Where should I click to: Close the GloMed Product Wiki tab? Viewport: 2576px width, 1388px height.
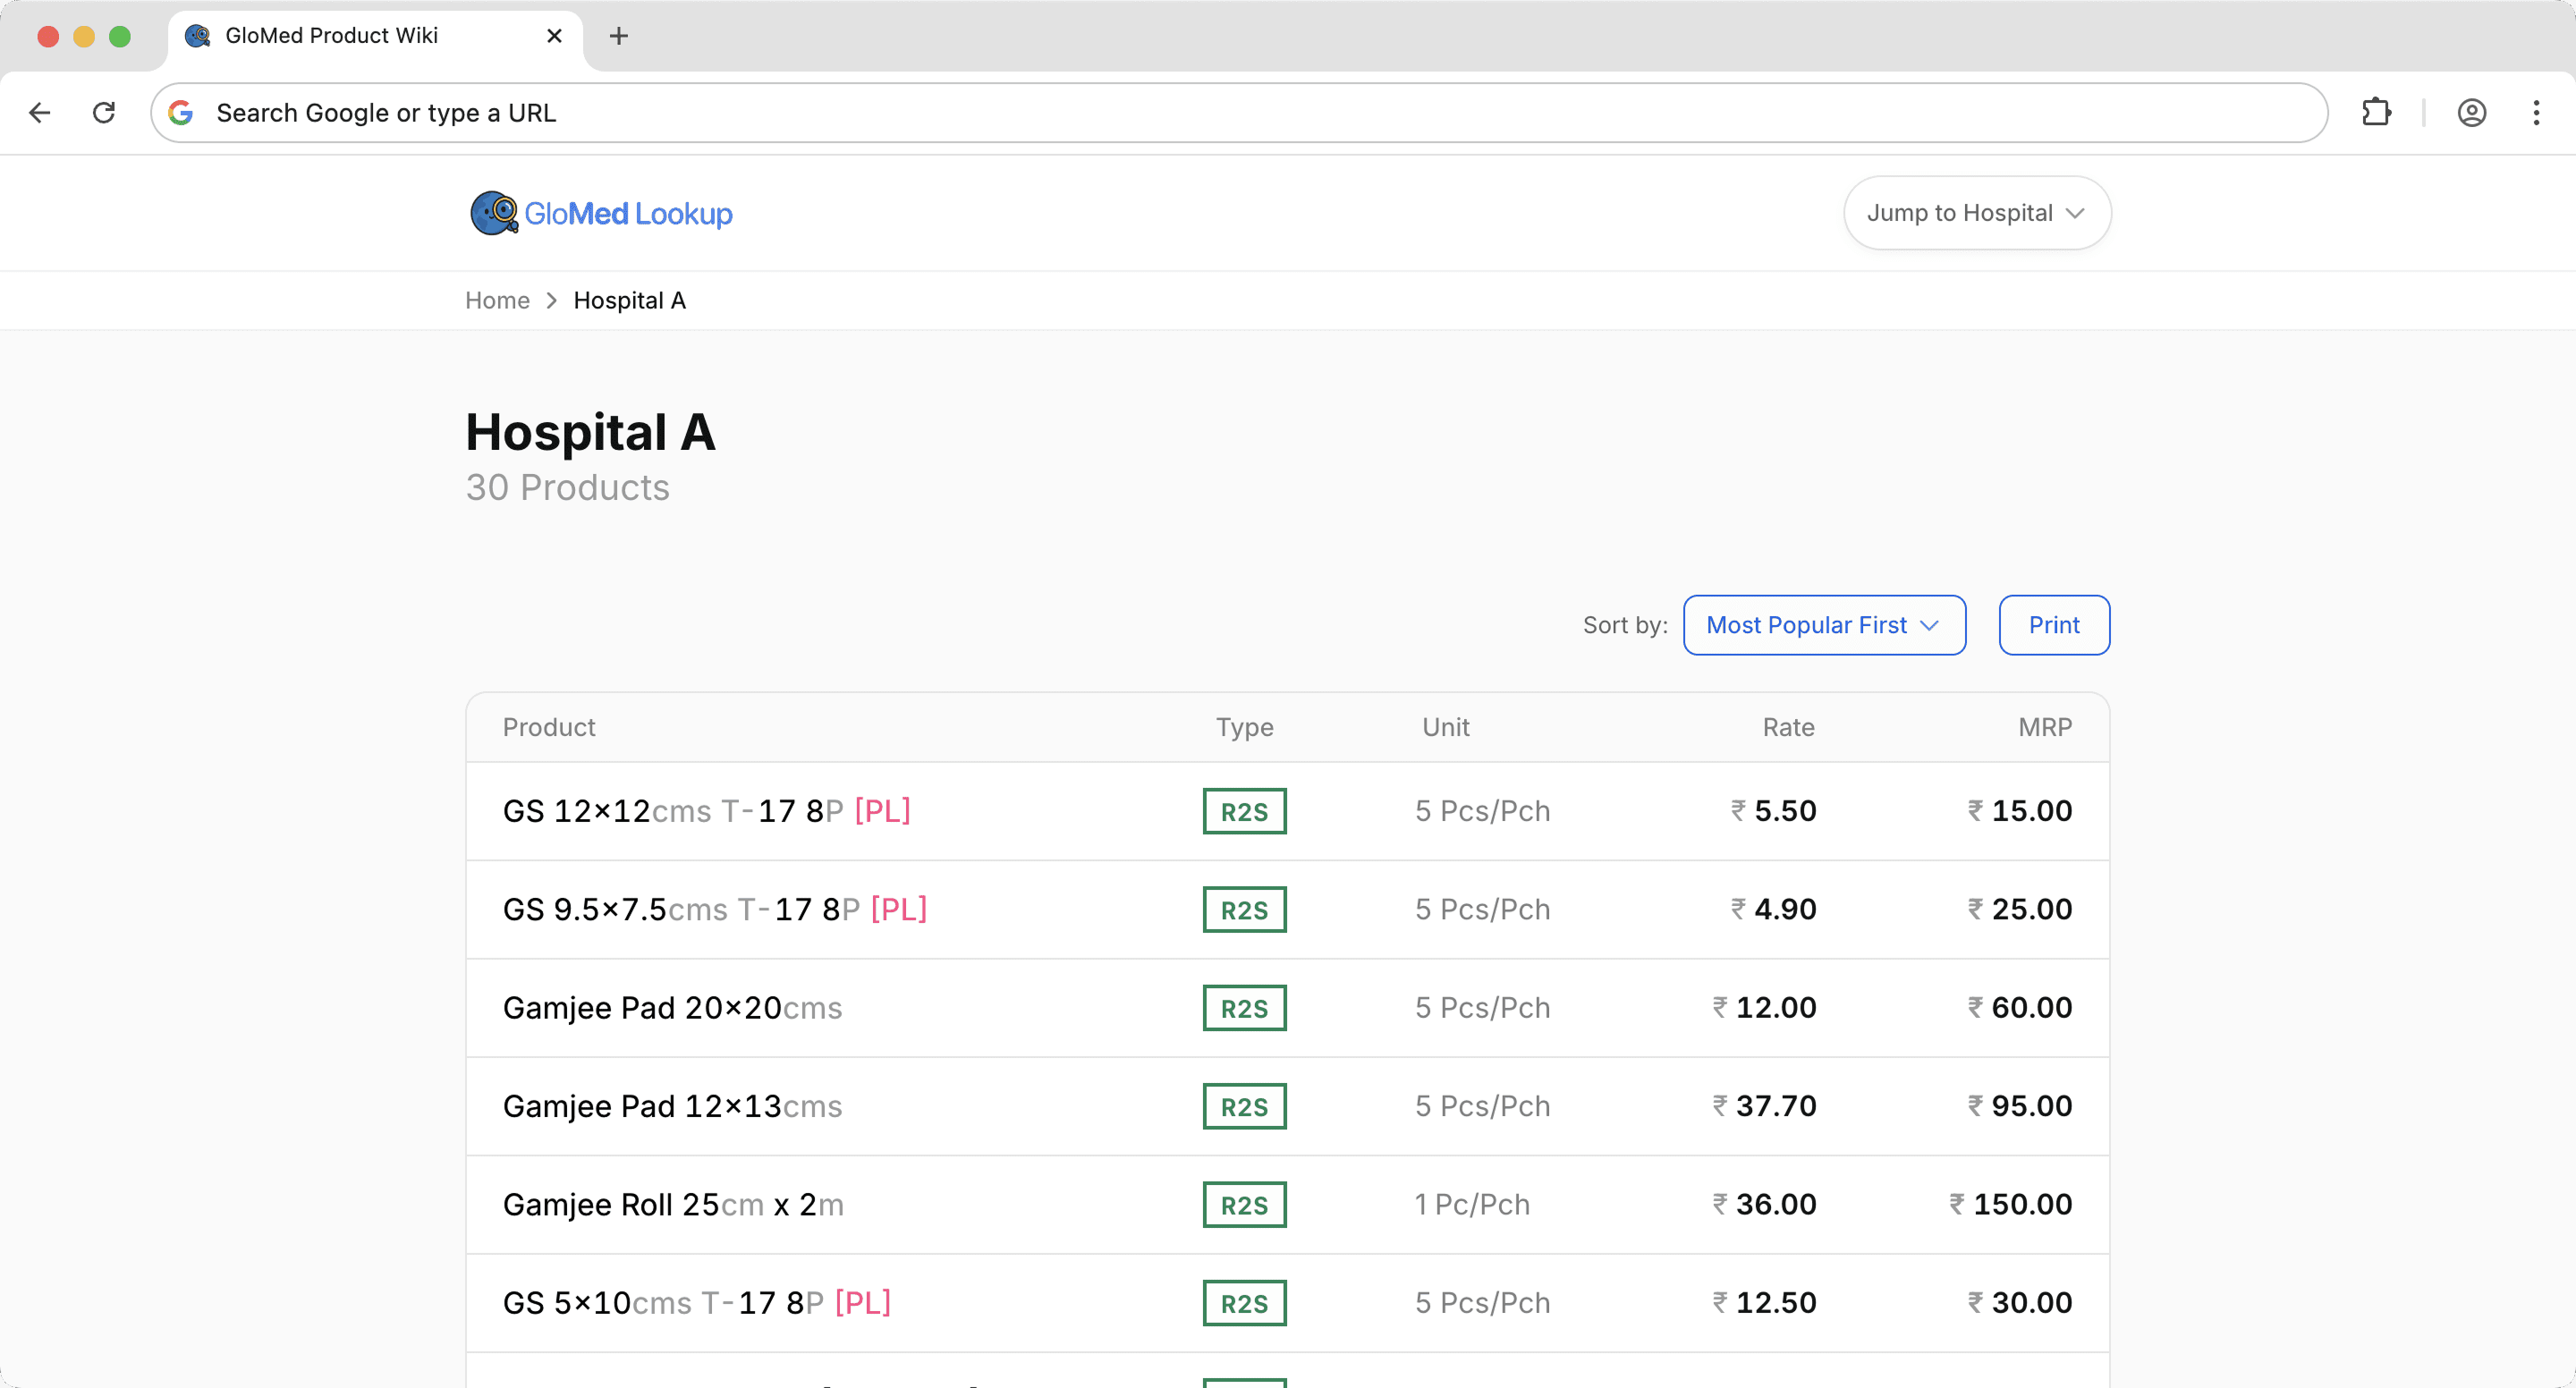[554, 36]
